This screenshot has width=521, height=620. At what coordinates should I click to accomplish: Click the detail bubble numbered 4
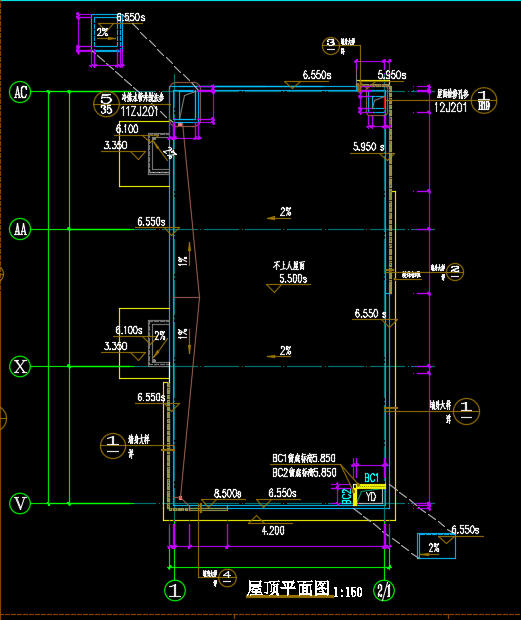[227, 578]
